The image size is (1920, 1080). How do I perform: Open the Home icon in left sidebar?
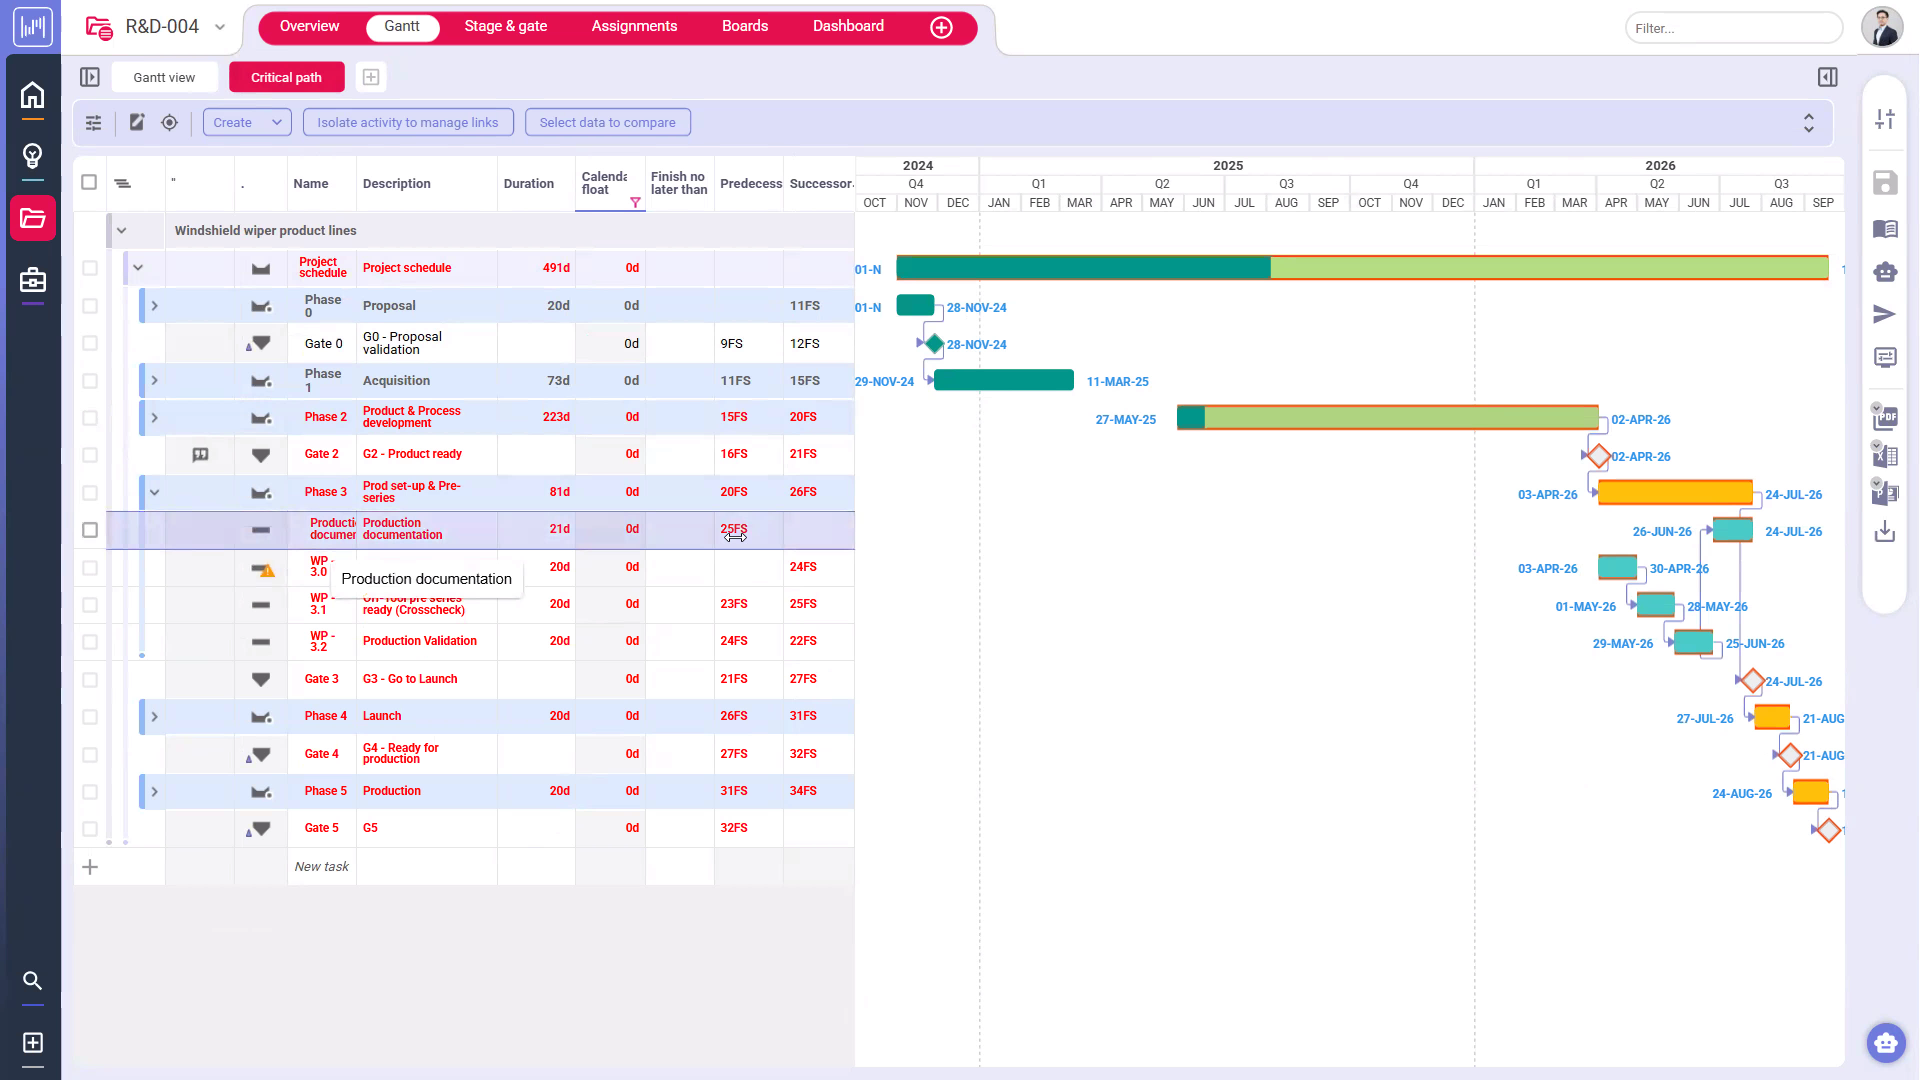pyautogui.click(x=32, y=96)
